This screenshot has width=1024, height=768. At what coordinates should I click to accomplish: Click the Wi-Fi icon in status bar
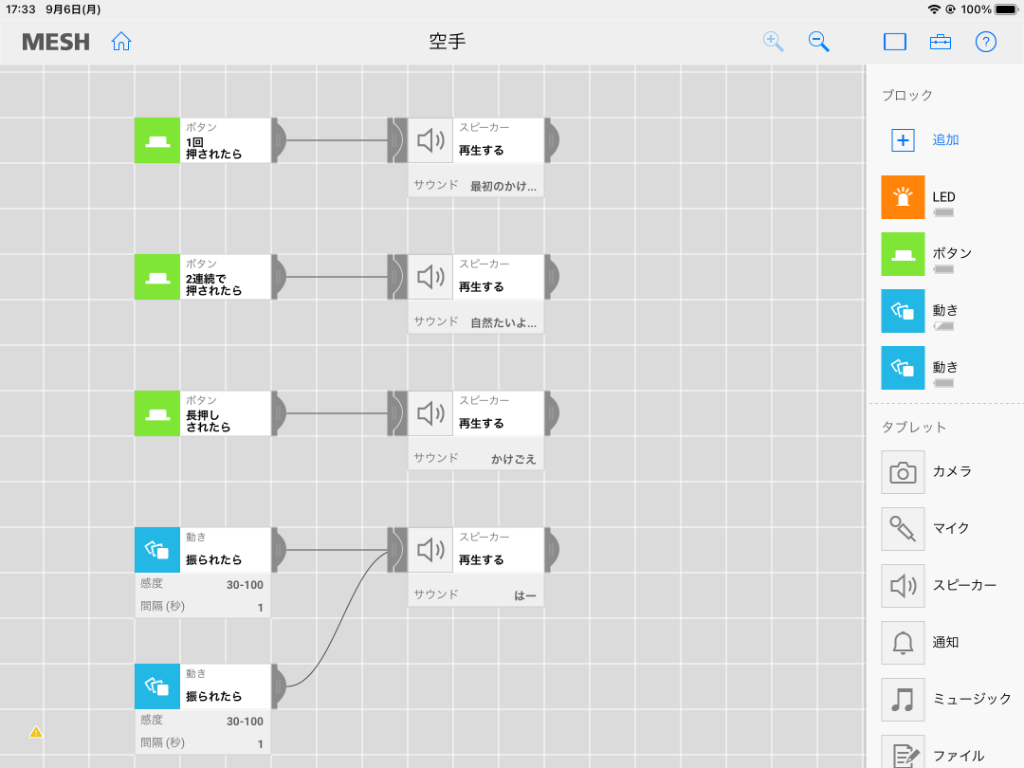[934, 9]
